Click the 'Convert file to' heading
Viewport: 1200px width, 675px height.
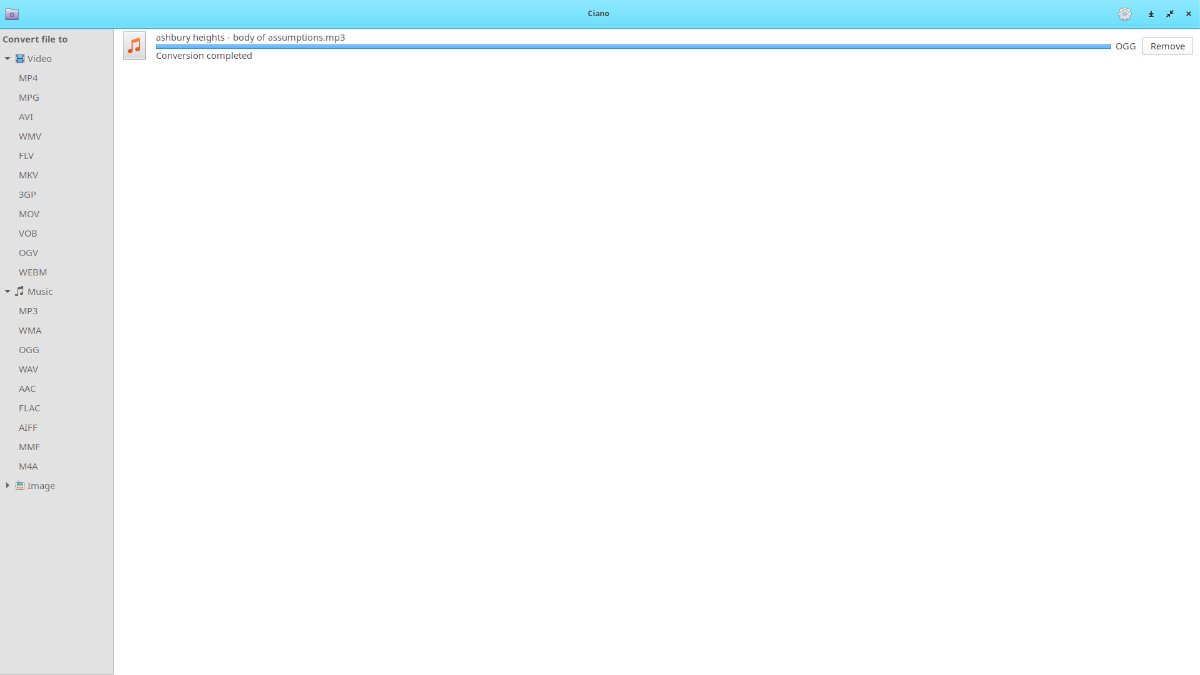pos(35,39)
